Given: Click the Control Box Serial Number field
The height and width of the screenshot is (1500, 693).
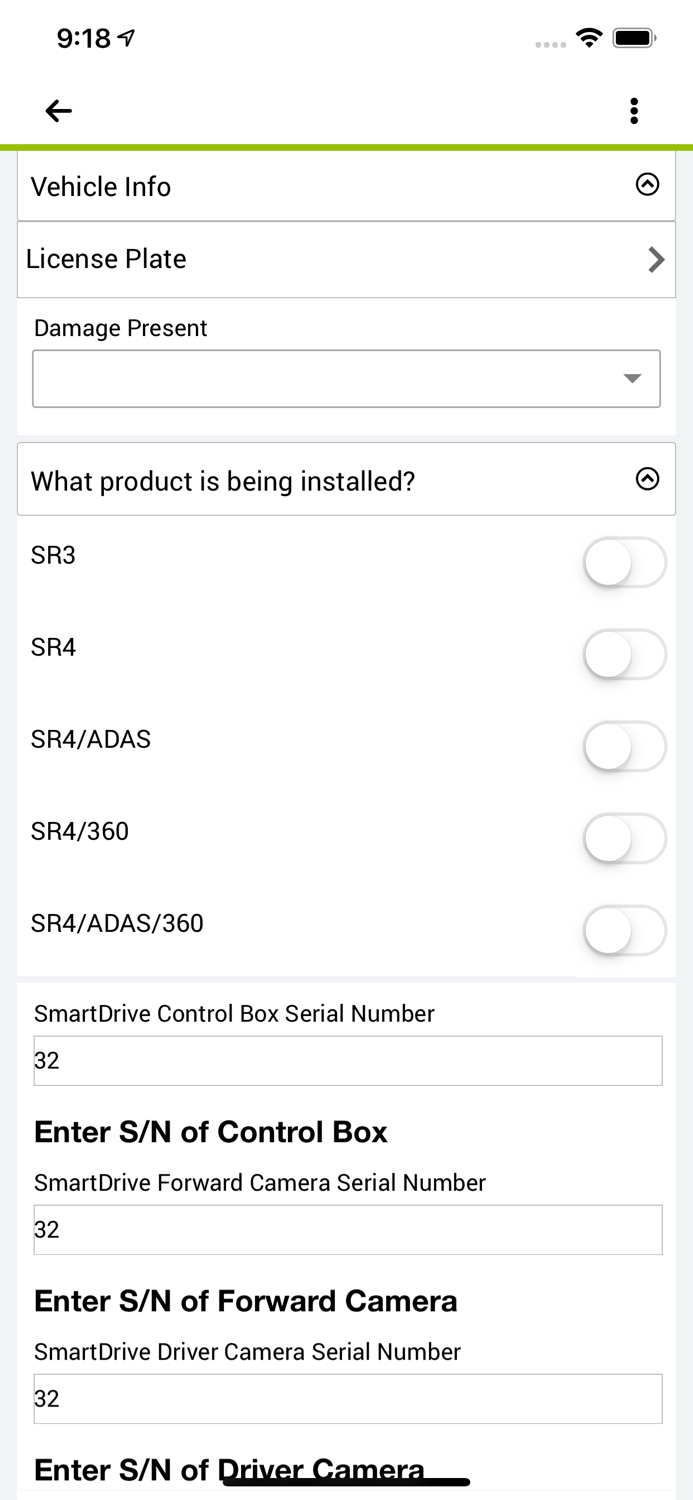Looking at the screenshot, I should pyautogui.click(x=347, y=1061).
